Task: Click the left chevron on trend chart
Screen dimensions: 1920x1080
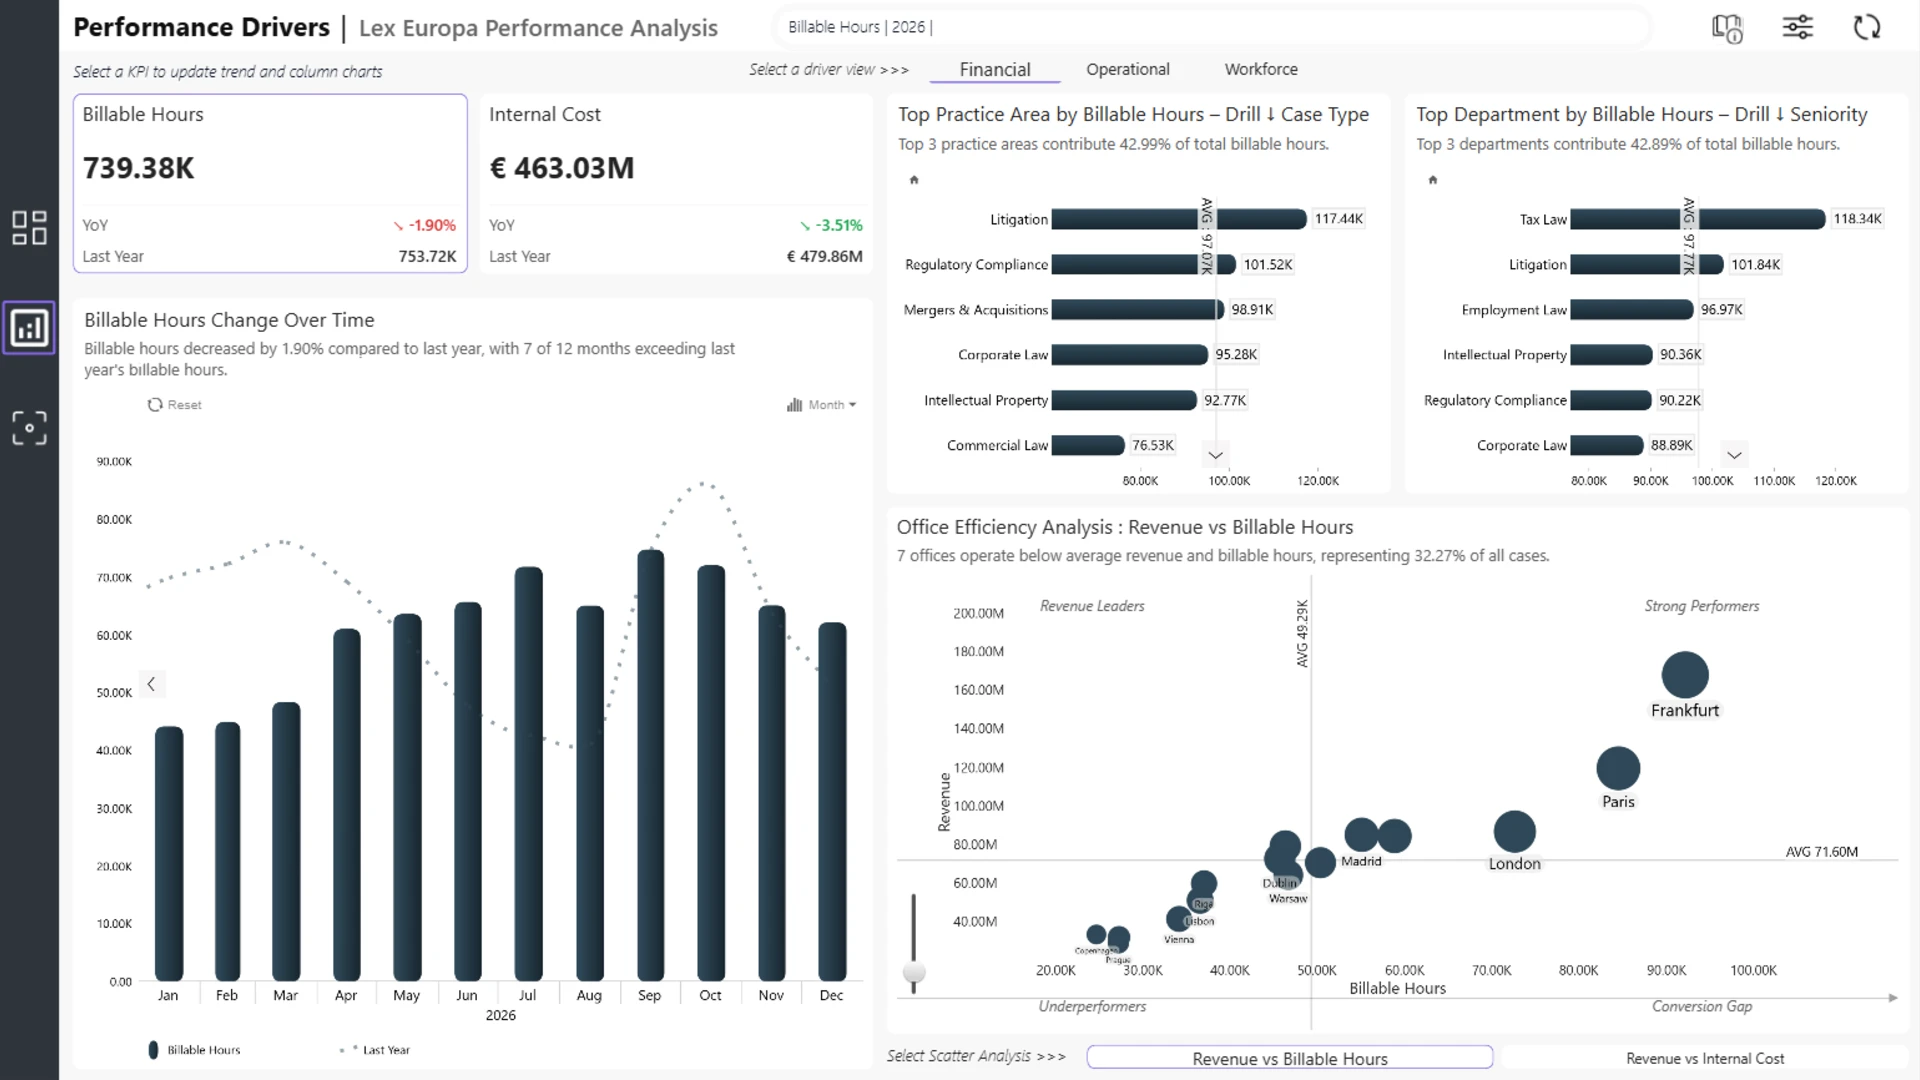Action: 151,684
